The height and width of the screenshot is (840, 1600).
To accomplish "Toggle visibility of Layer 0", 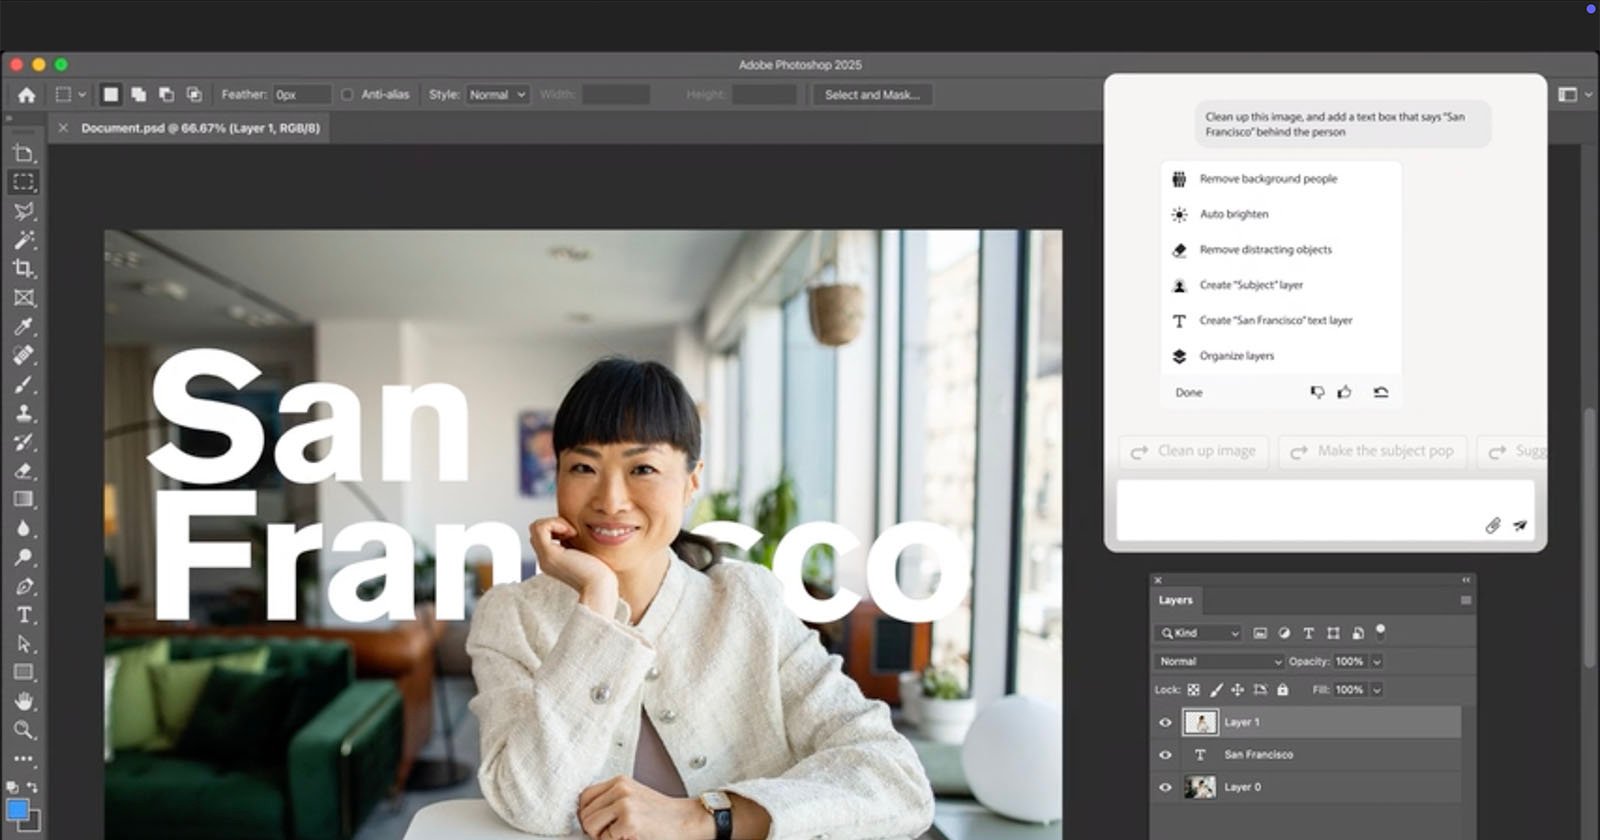I will (x=1165, y=787).
